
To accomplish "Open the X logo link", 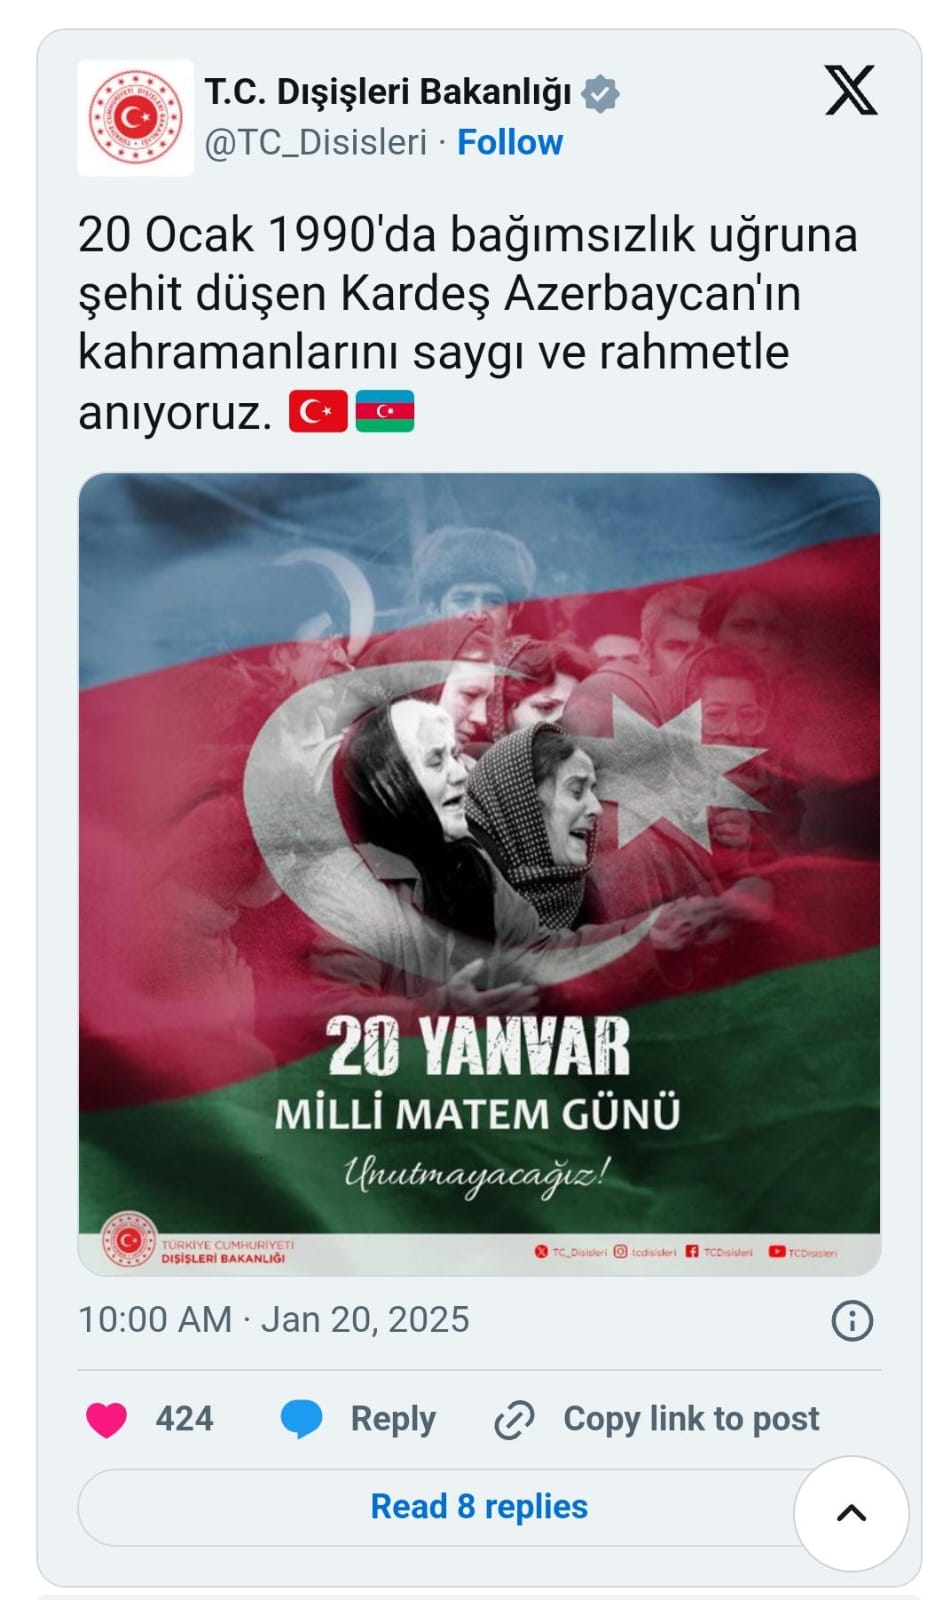I will 851,90.
